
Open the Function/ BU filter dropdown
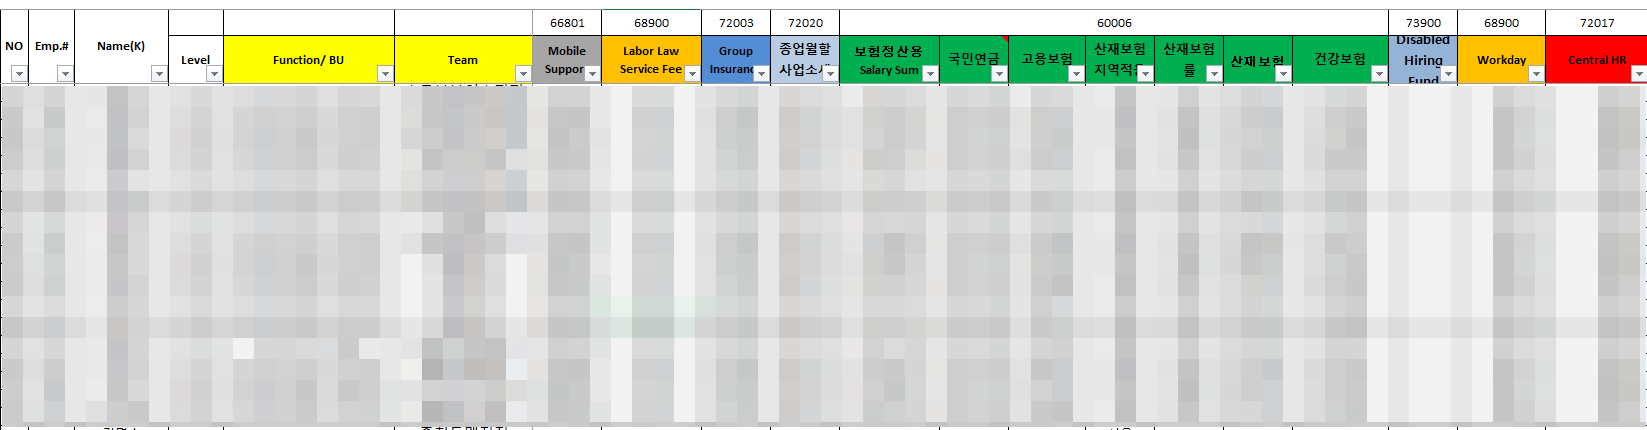pyautogui.click(x=385, y=74)
